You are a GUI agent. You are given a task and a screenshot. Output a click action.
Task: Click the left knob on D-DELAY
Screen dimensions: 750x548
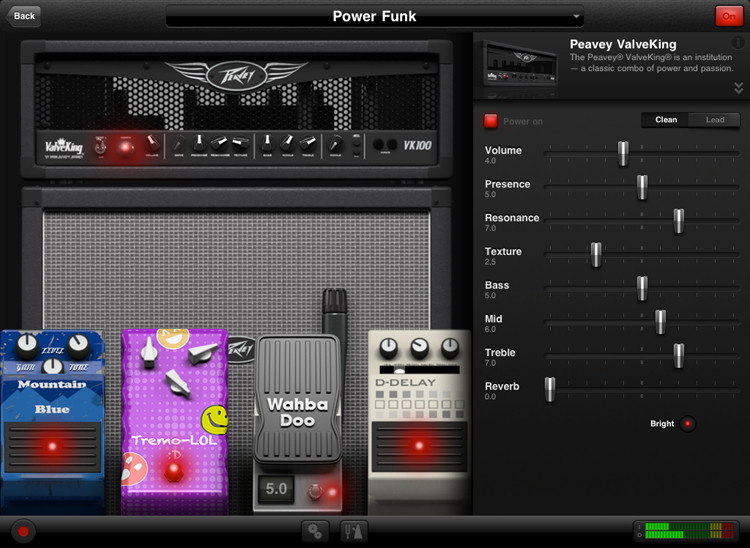(388, 349)
